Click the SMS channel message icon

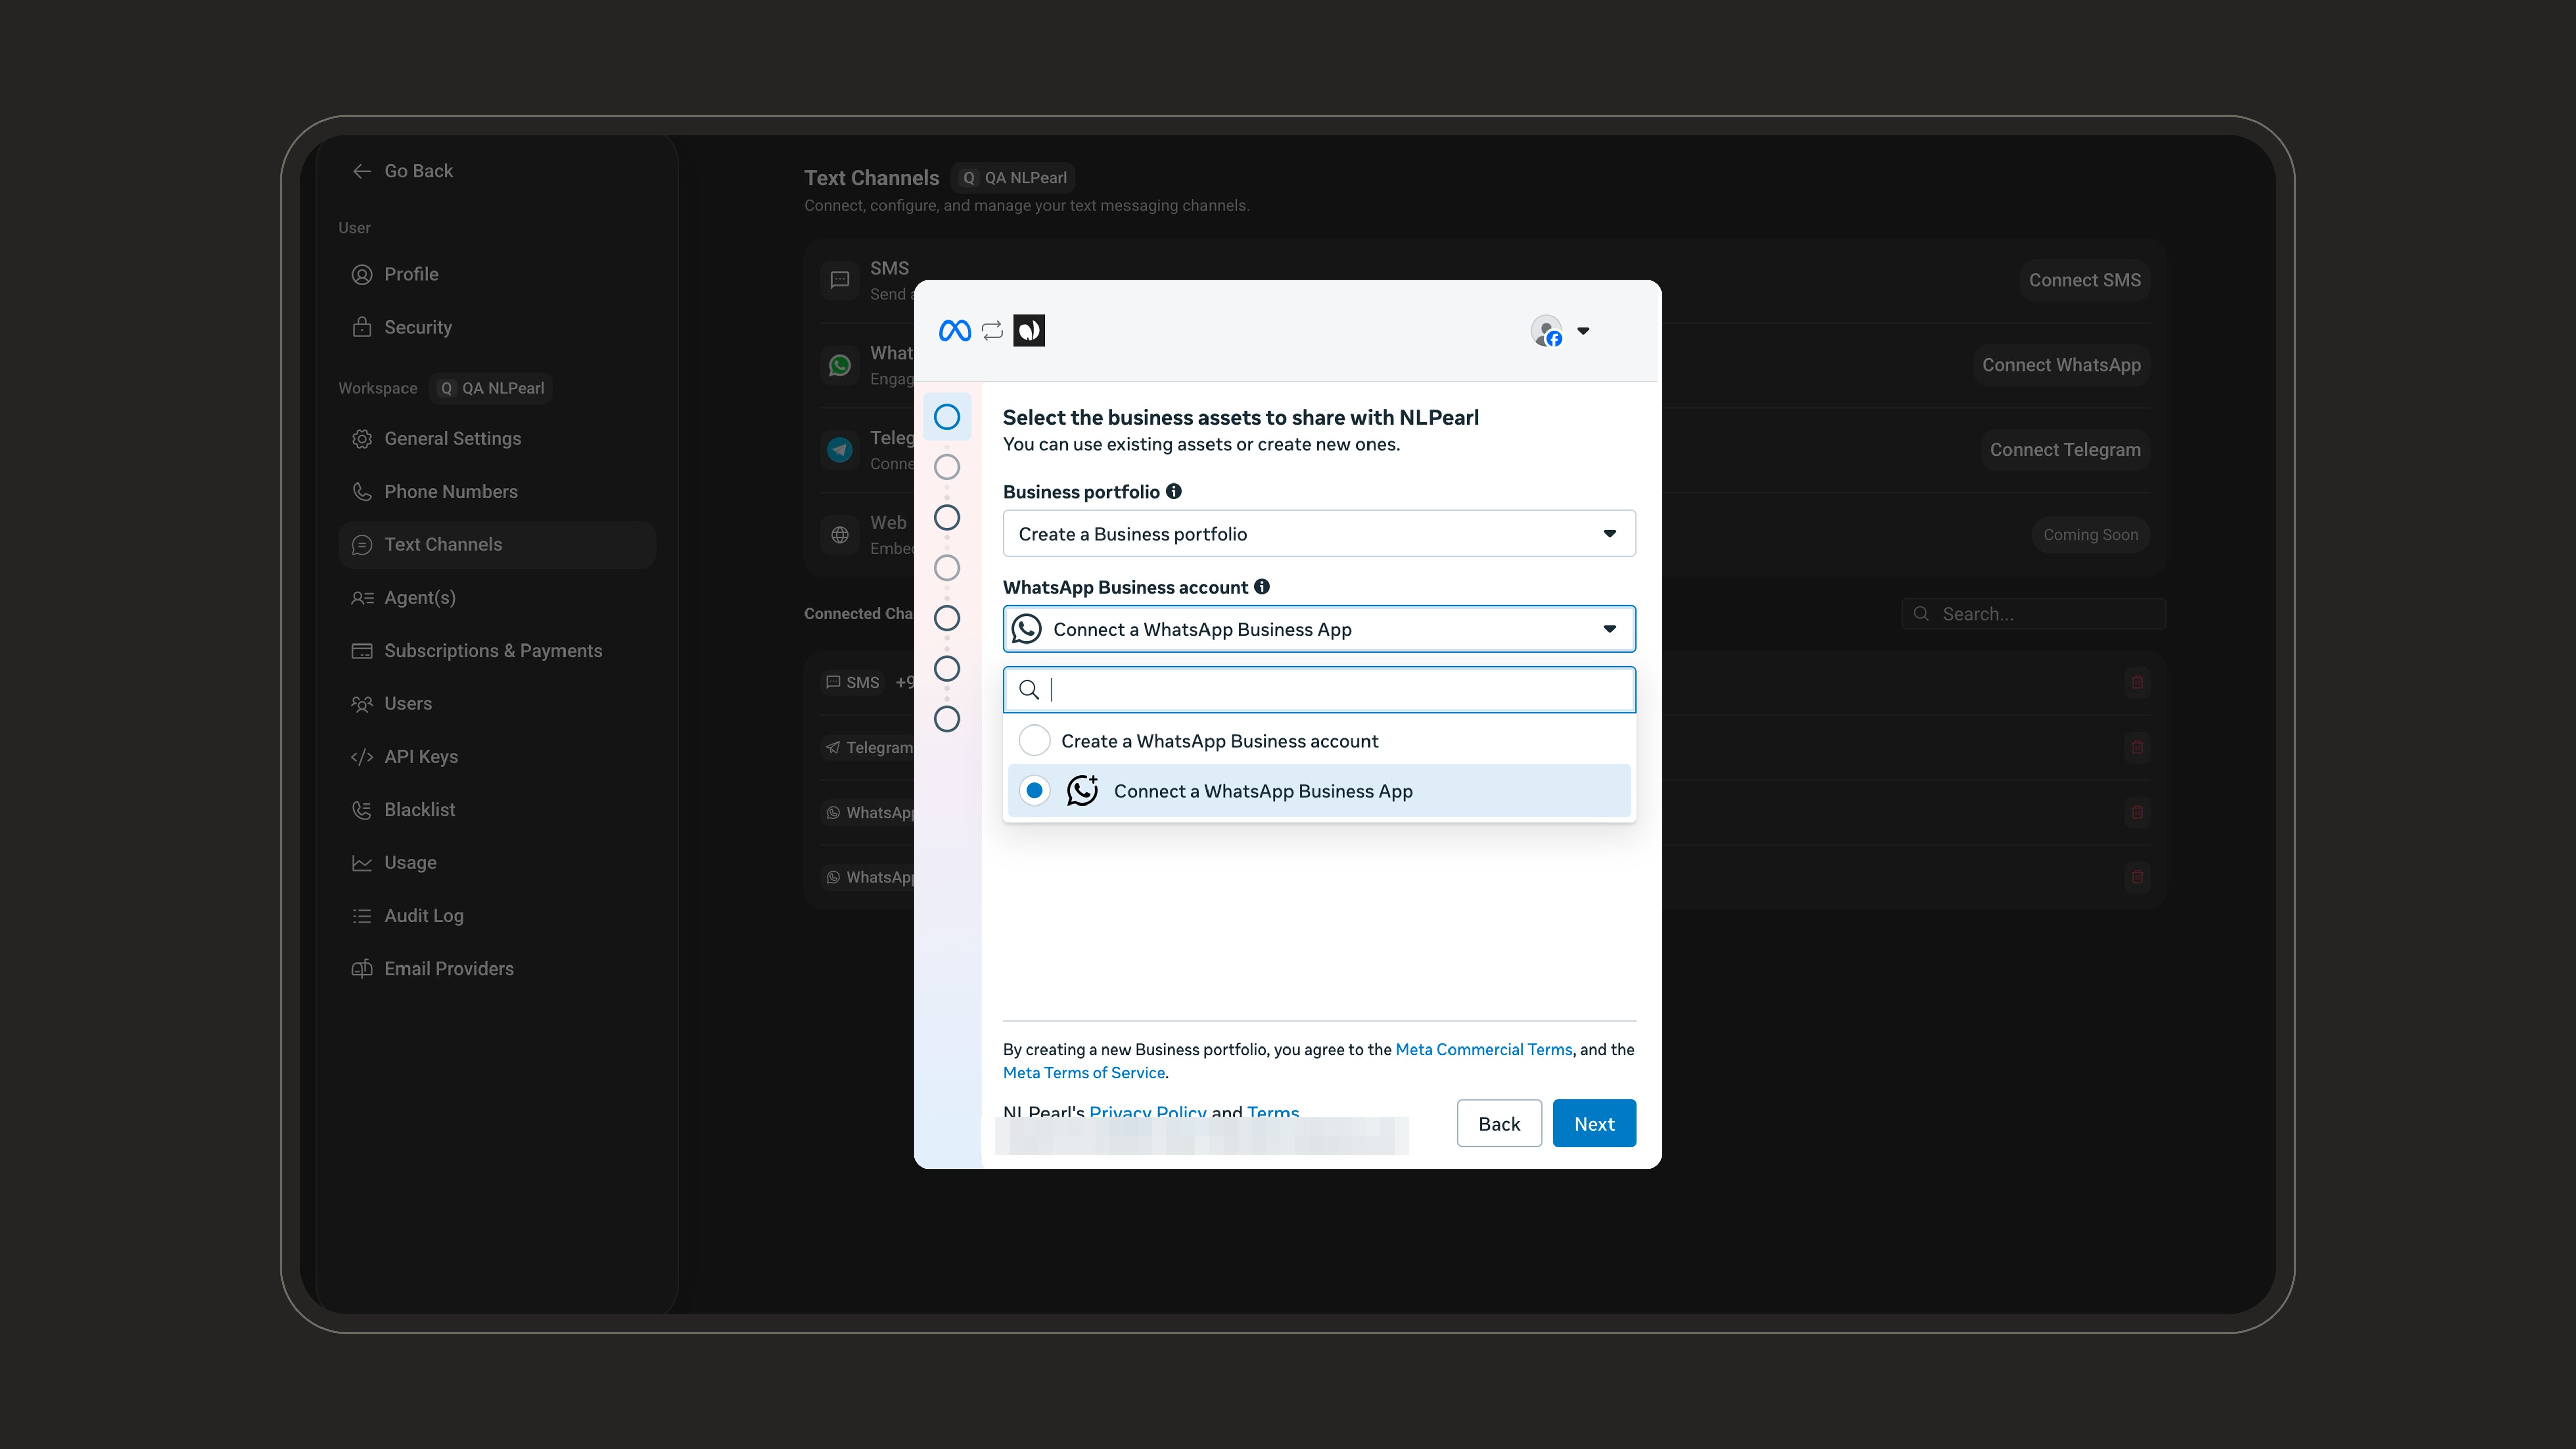tap(840, 281)
